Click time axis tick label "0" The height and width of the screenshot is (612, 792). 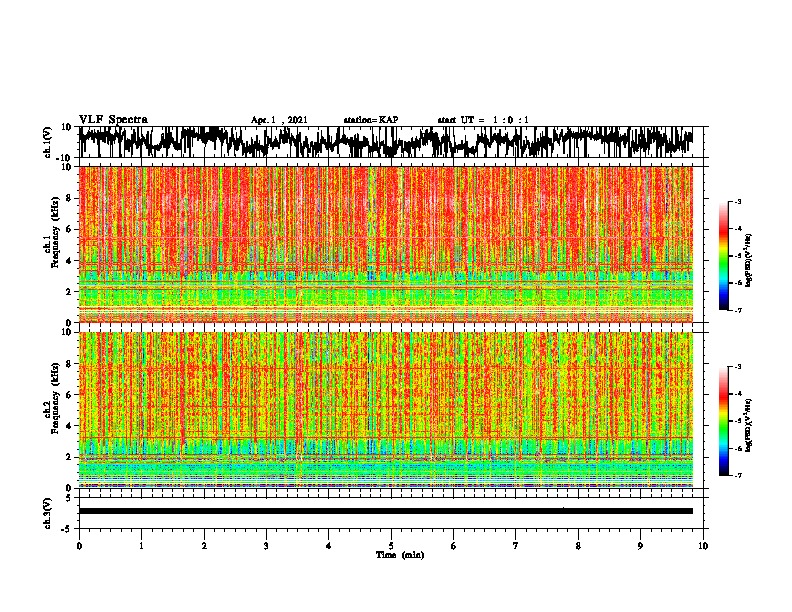(79, 546)
